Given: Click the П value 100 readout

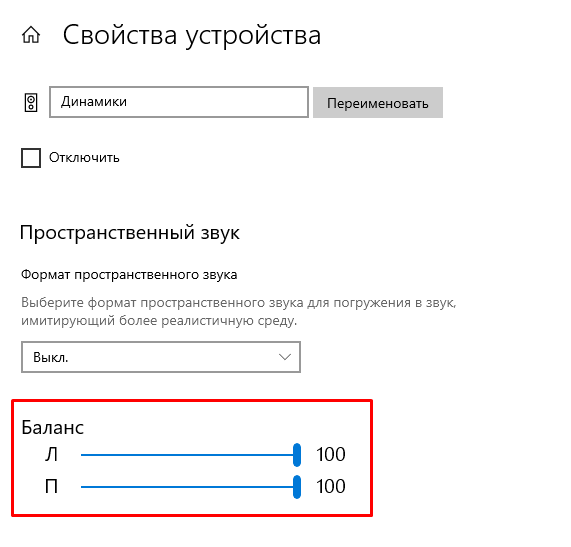Looking at the screenshot, I should (x=331, y=487).
